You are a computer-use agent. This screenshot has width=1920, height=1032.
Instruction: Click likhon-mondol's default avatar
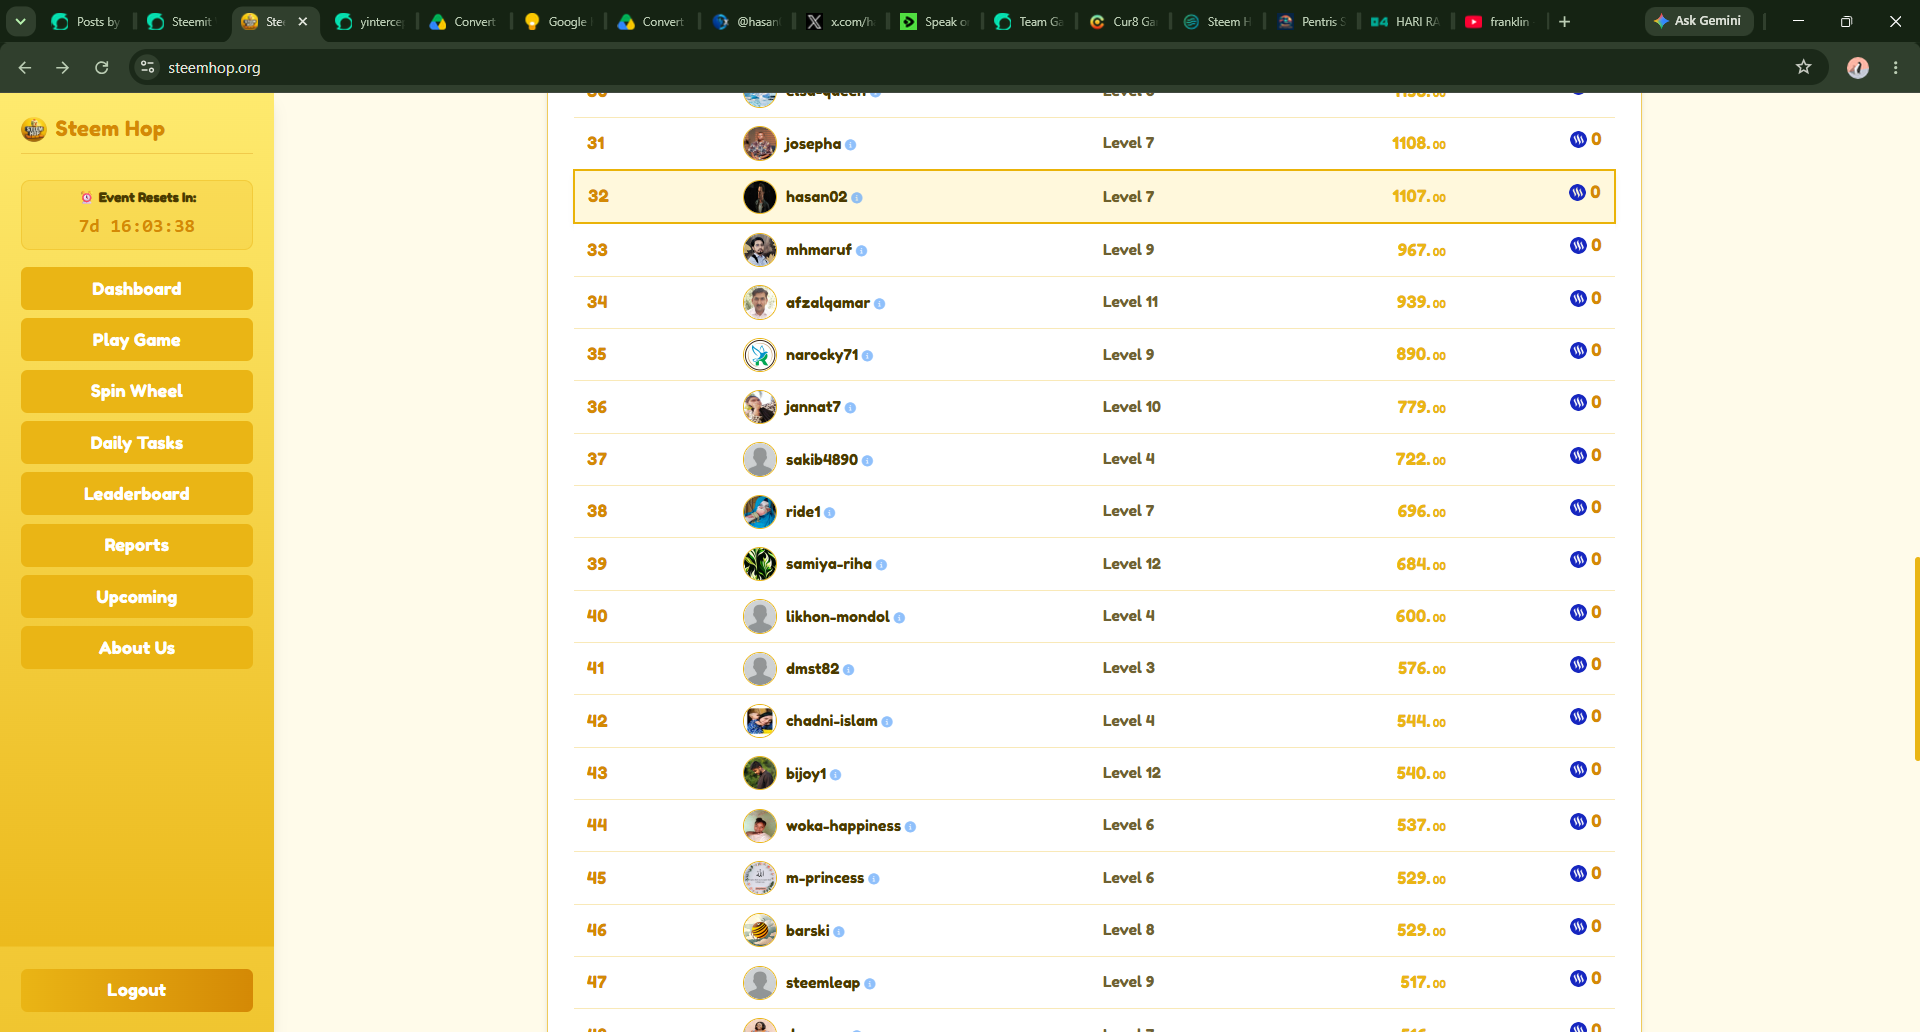tap(760, 616)
